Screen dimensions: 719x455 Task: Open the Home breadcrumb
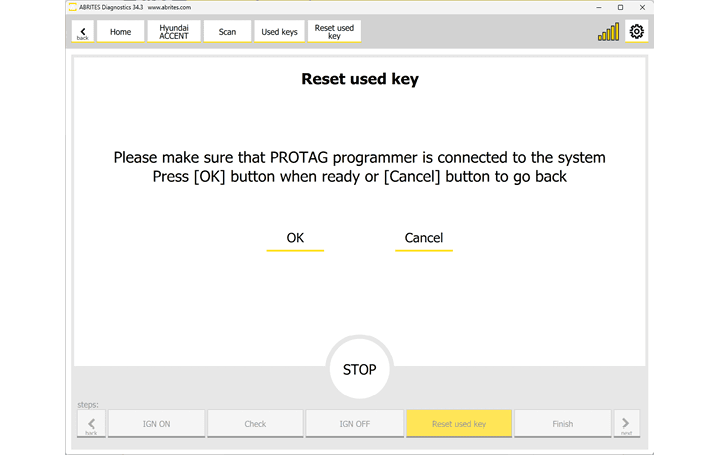[120, 32]
